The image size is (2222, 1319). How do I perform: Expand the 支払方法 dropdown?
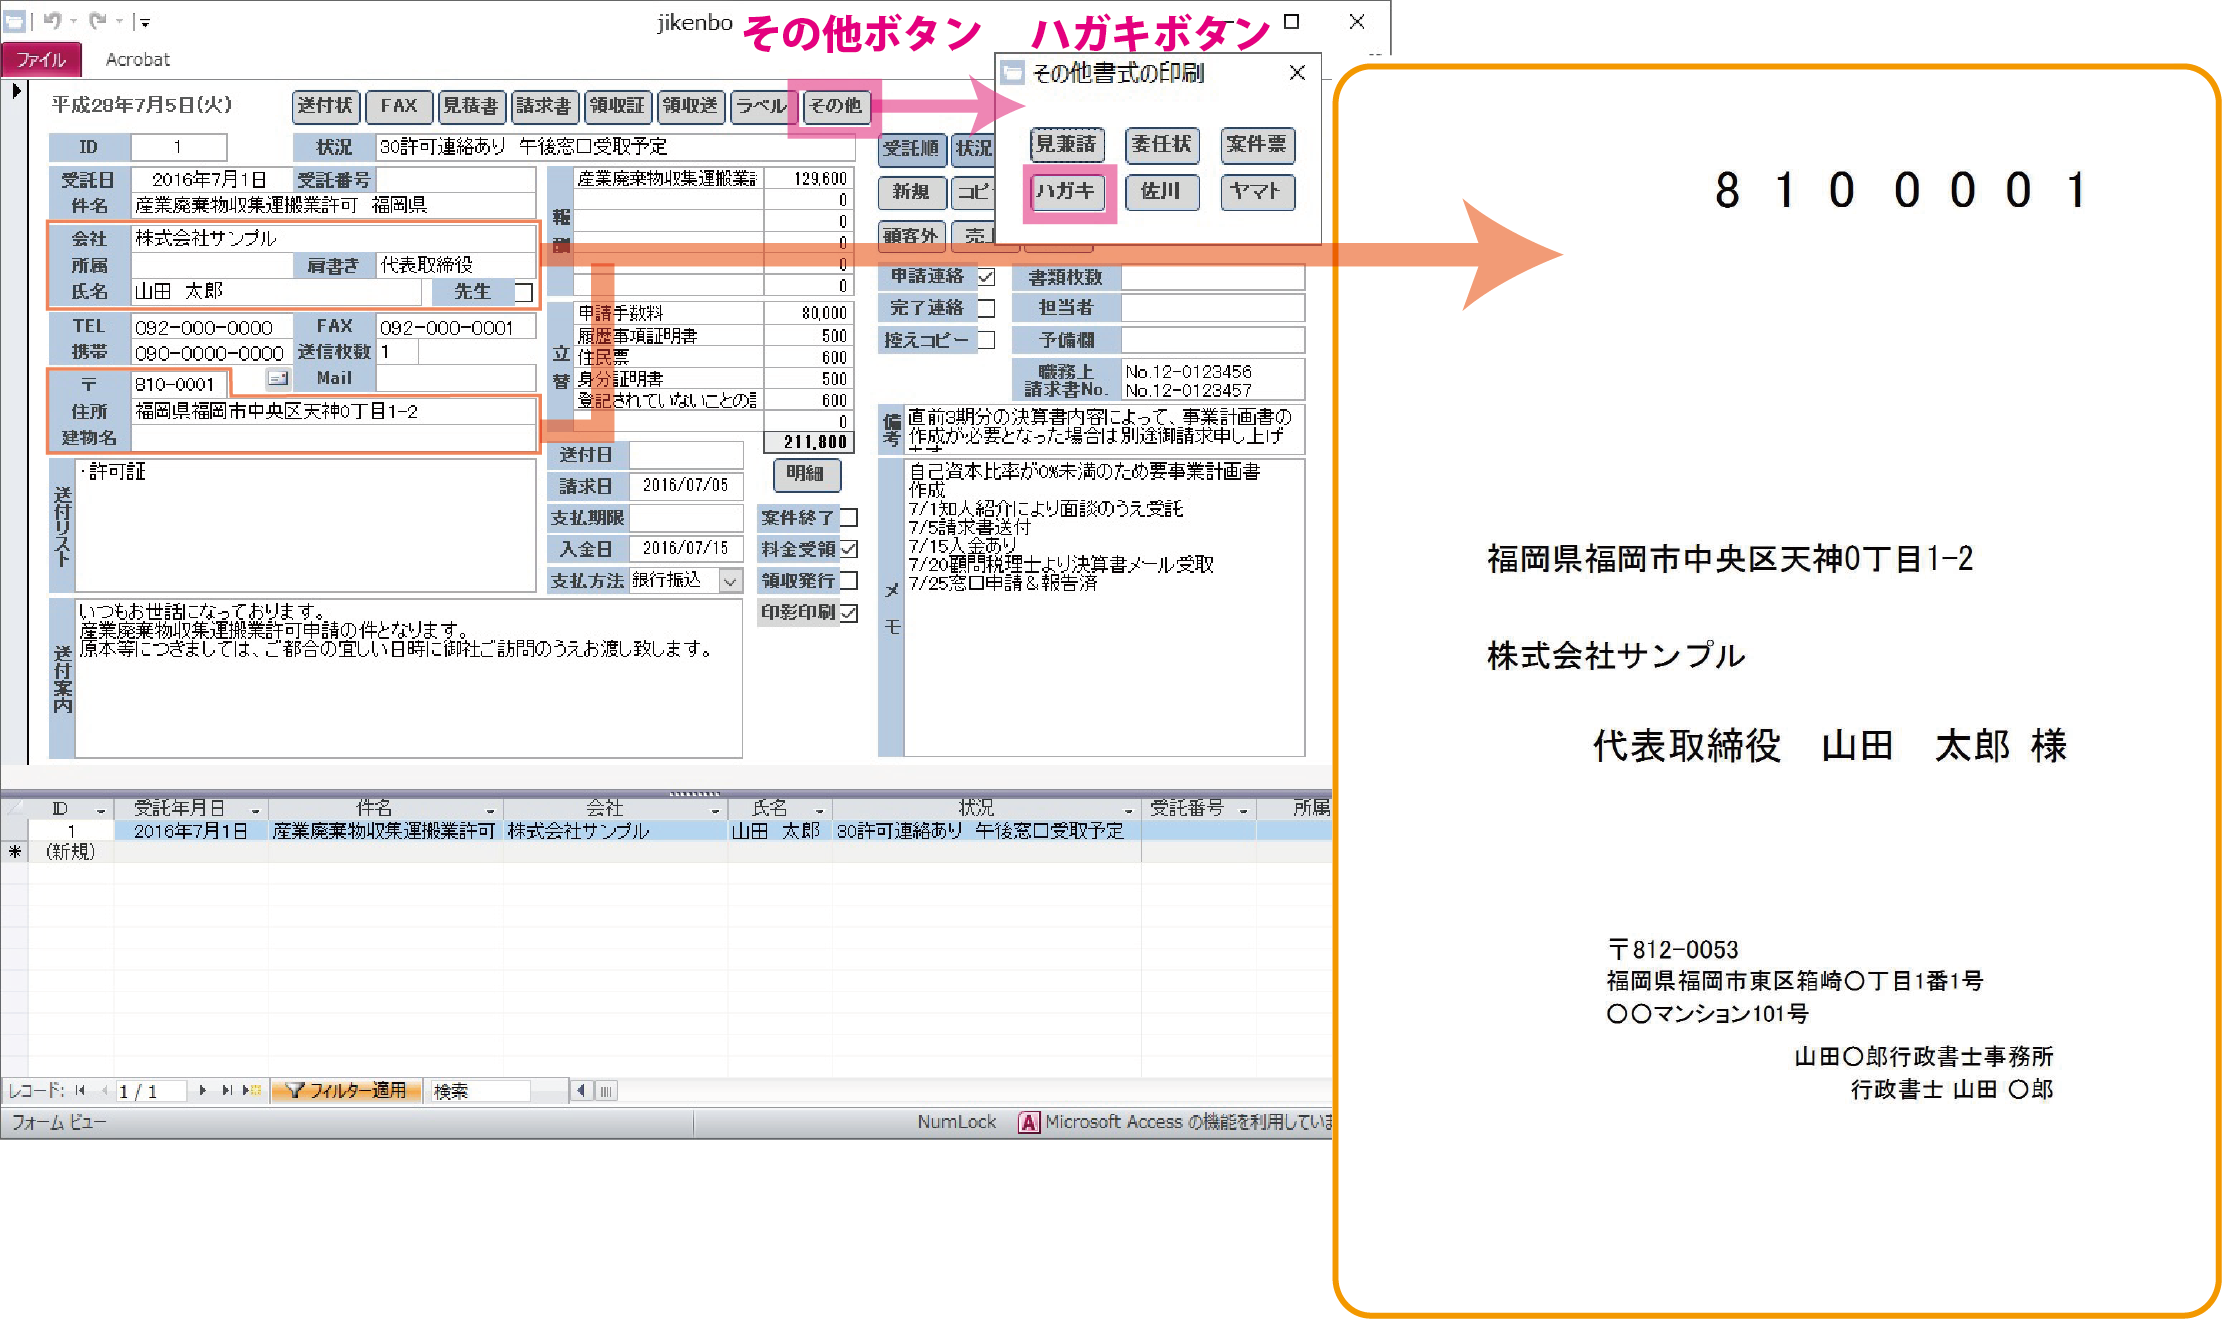[x=731, y=581]
